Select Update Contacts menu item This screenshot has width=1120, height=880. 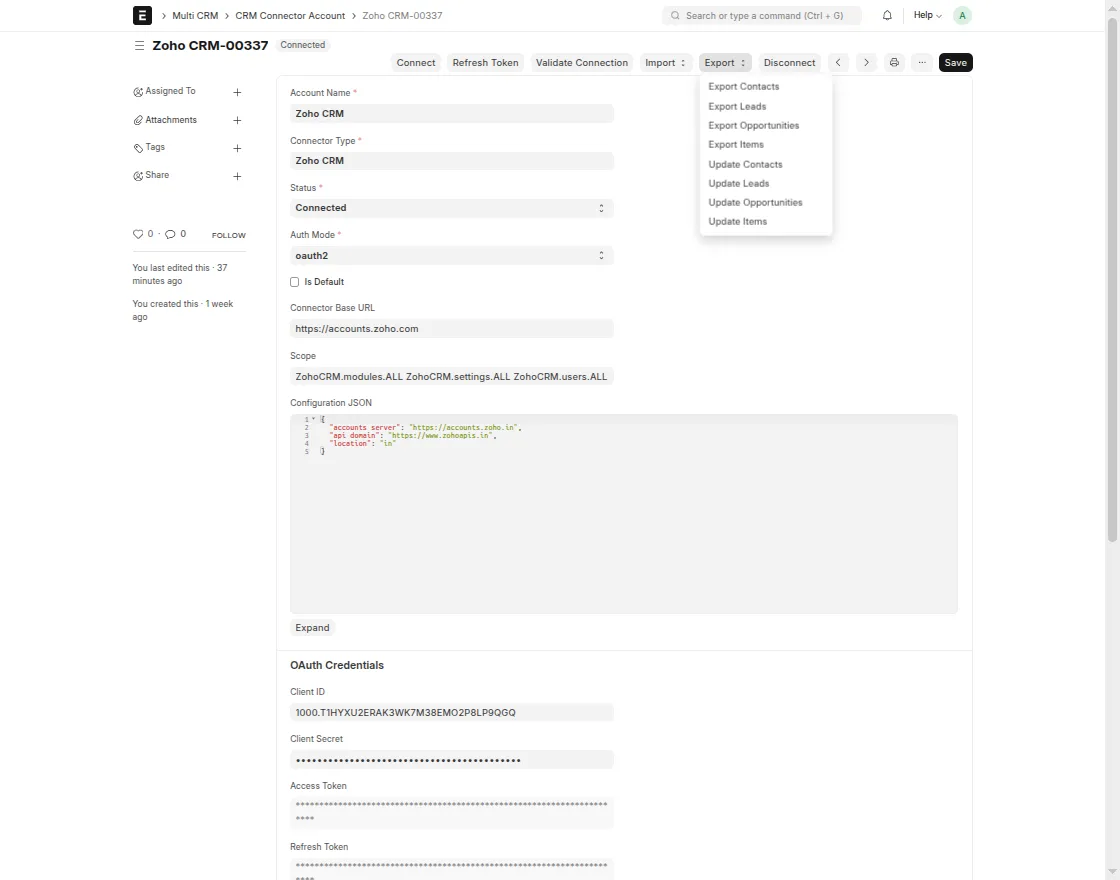[x=745, y=164]
